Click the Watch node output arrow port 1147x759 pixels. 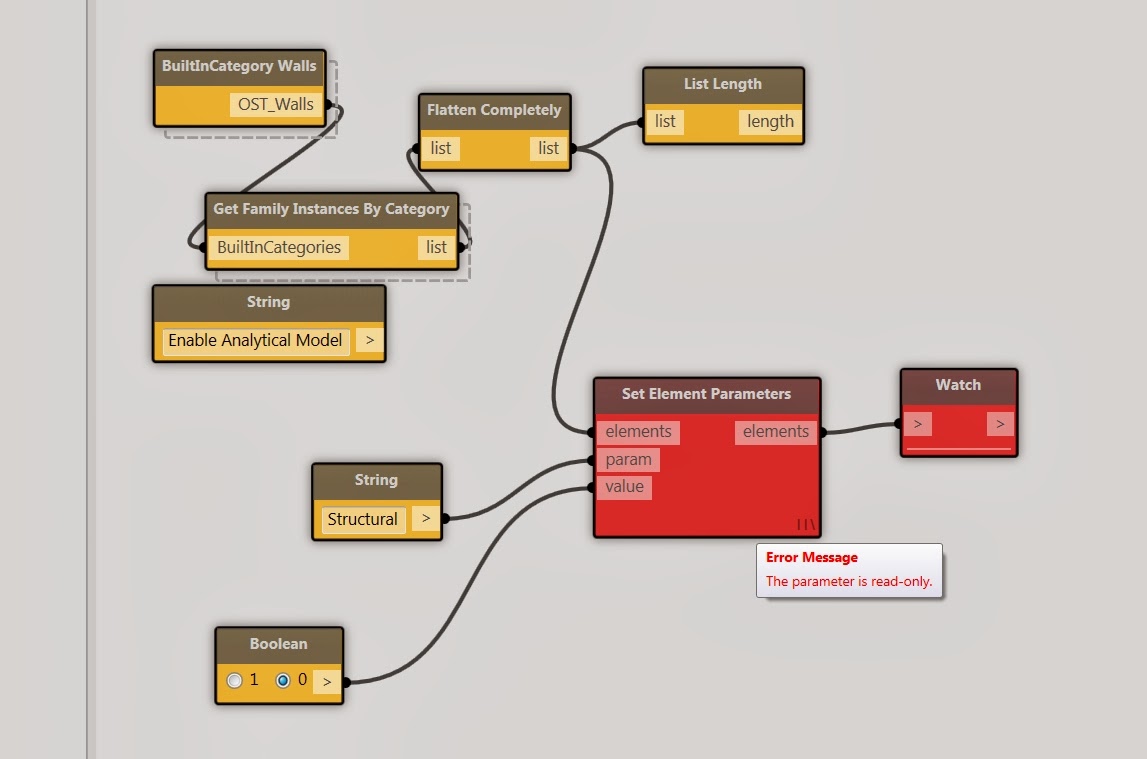point(1000,423)
